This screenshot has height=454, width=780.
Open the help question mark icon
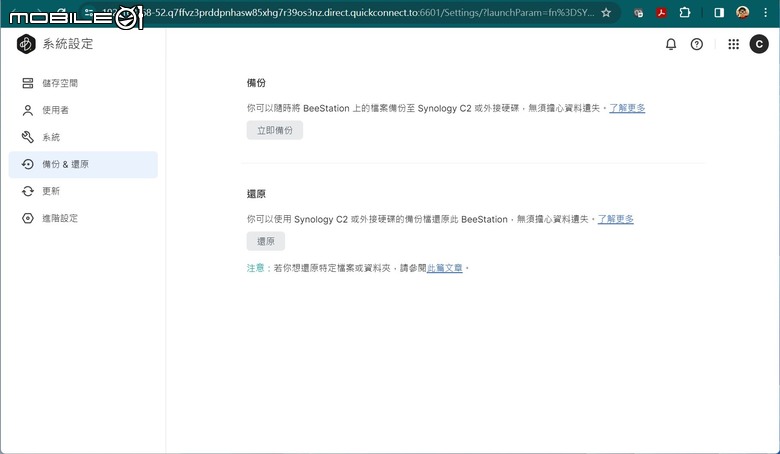(696, 44)
